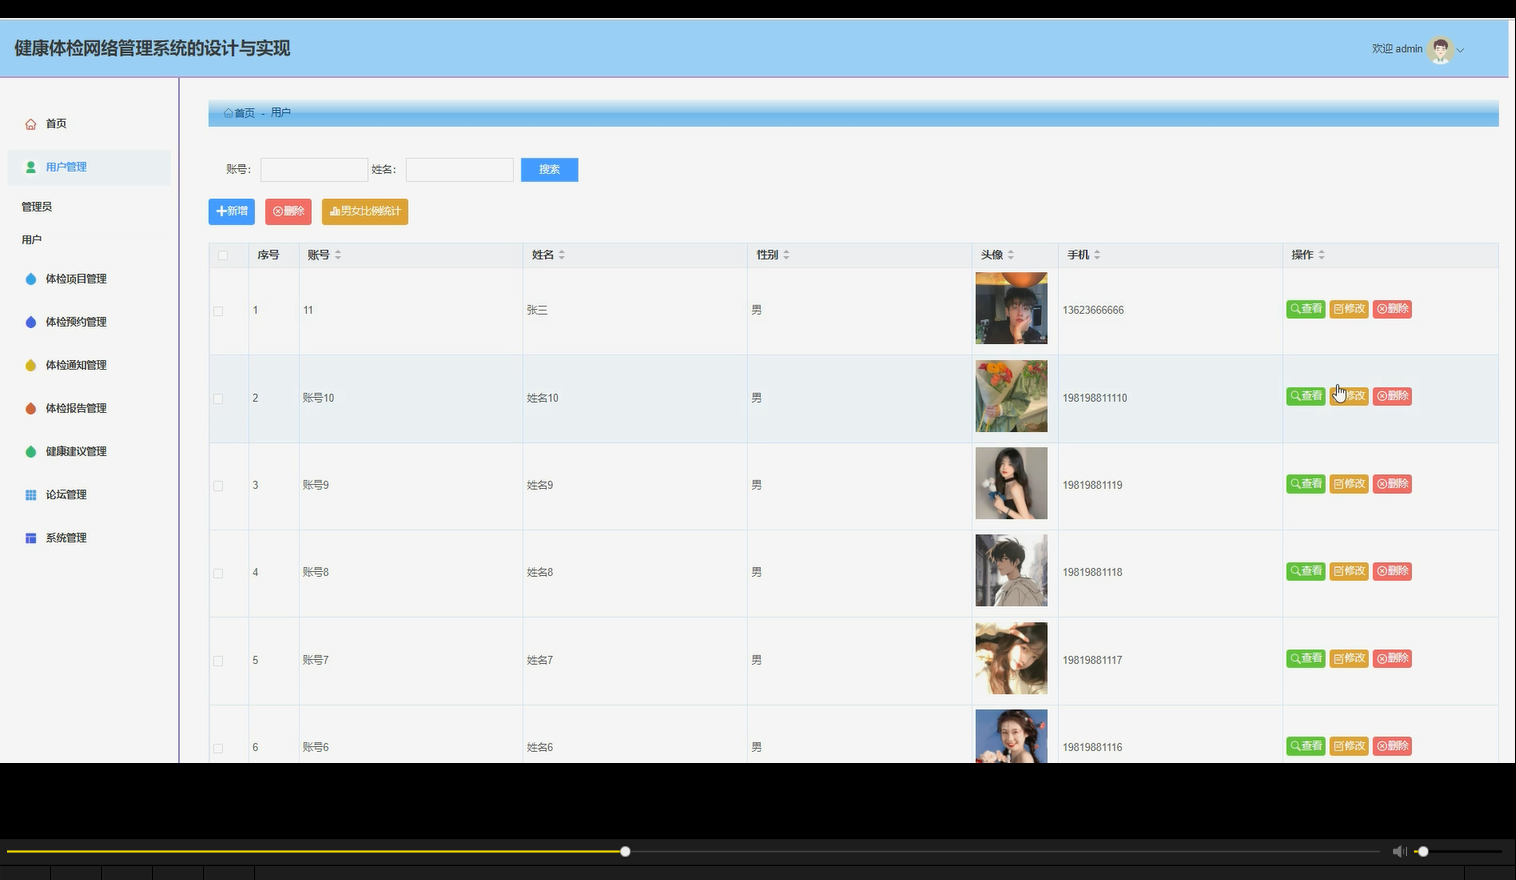This screenshot has height=880, width=1516.
Task: Click the grid icon for 论坛管理
Action: 31,495
